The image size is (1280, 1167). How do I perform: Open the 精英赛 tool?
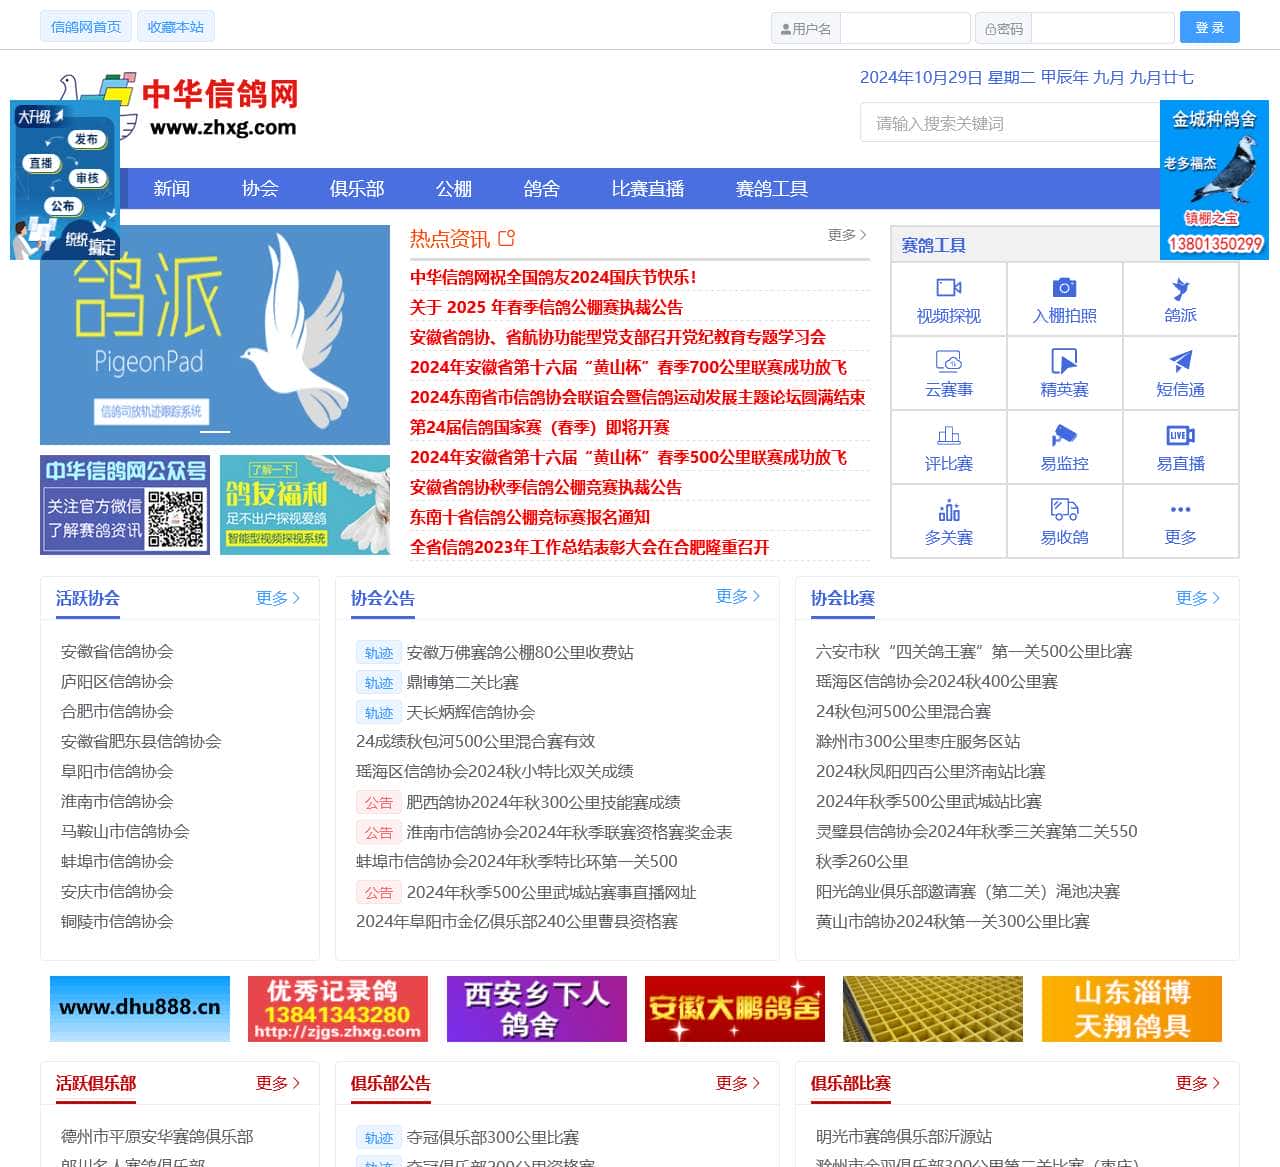tap(1064, 373)
